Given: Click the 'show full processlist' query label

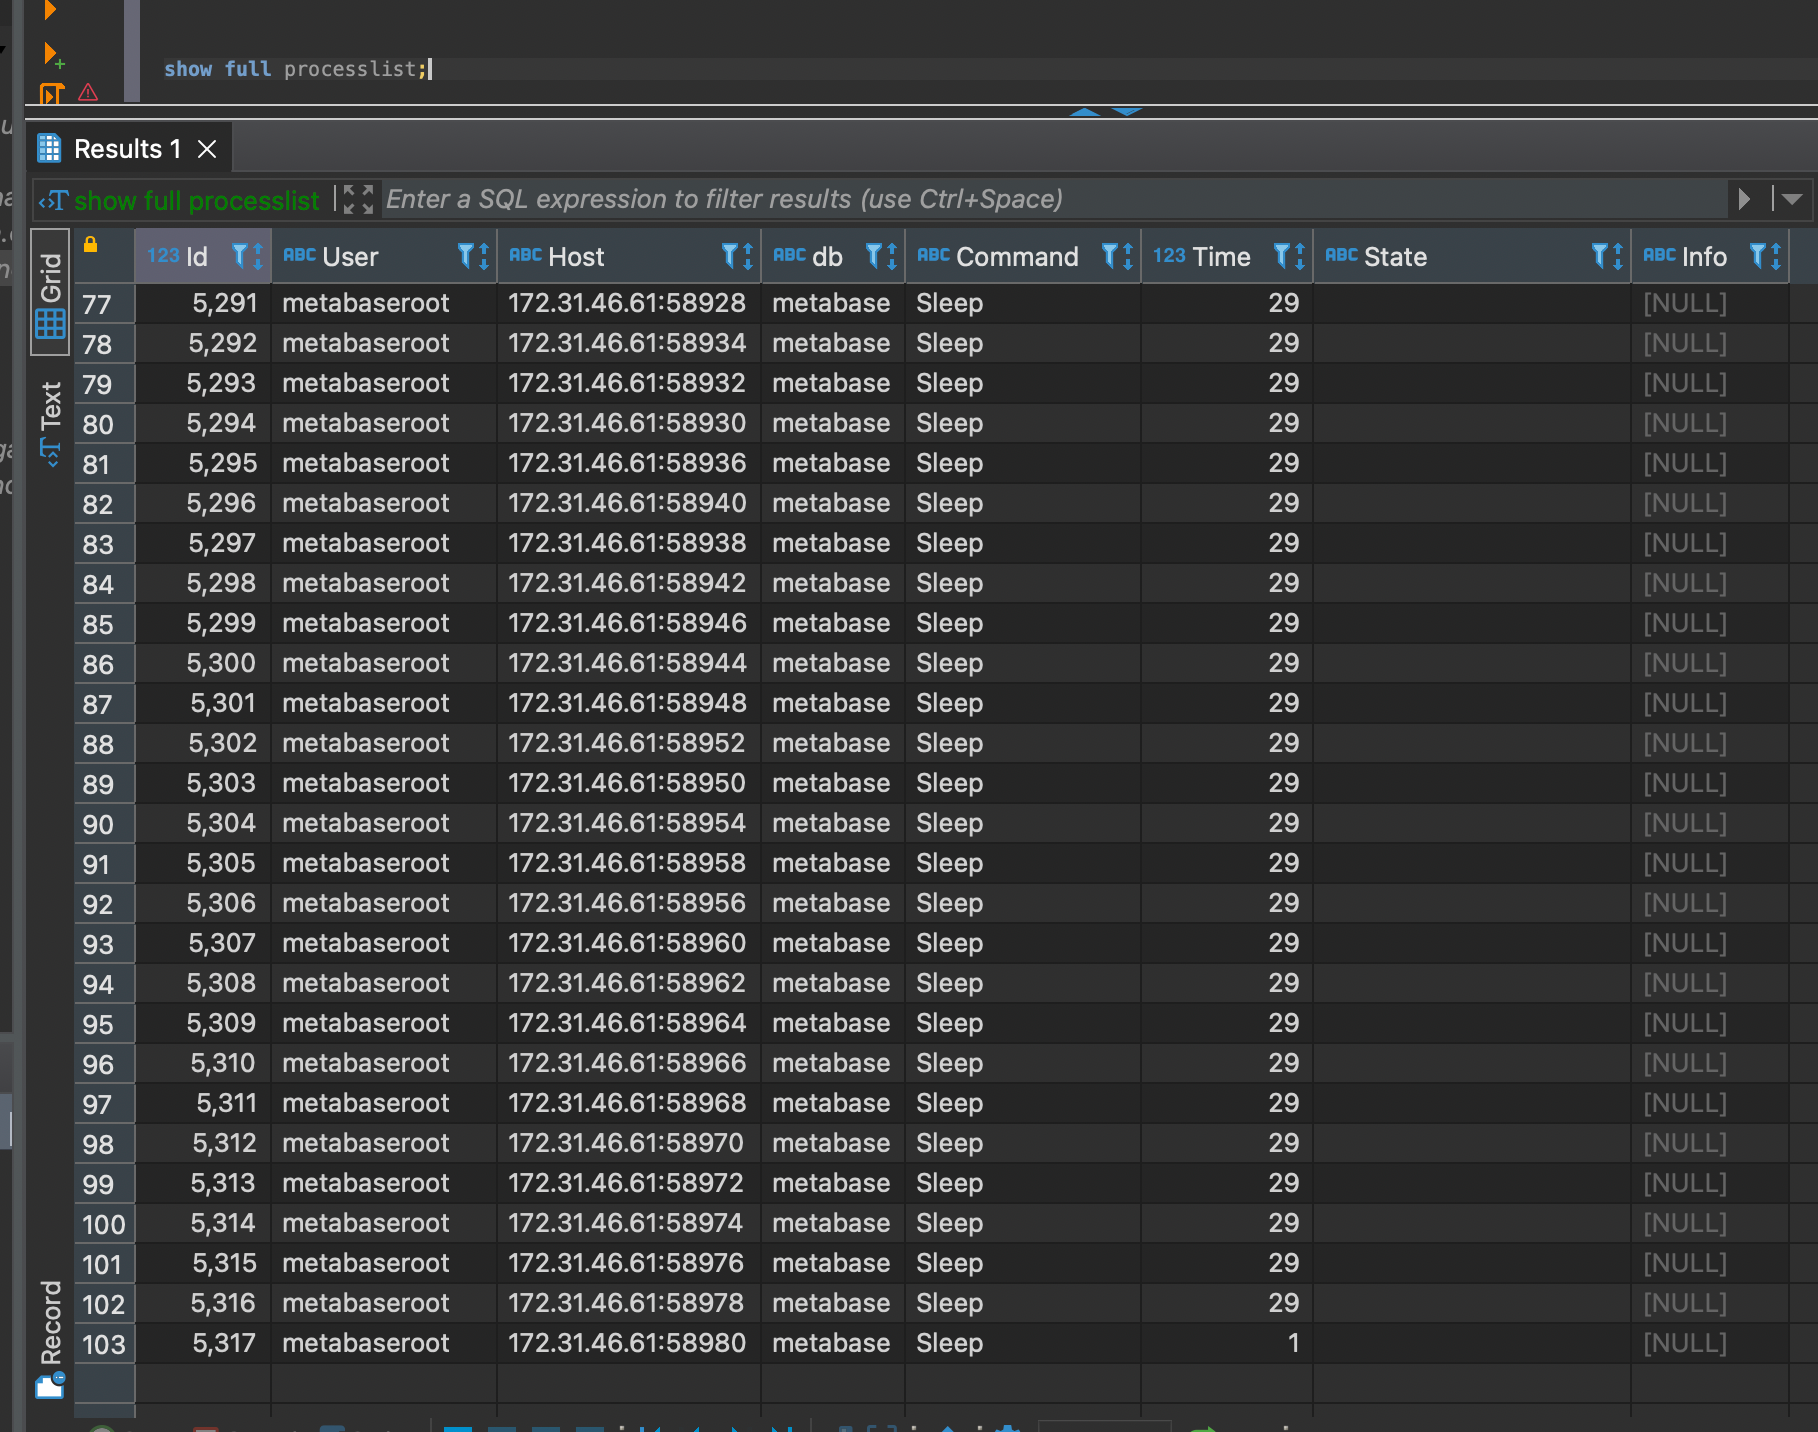Looking at the screenshot, I should coord(196,201).
